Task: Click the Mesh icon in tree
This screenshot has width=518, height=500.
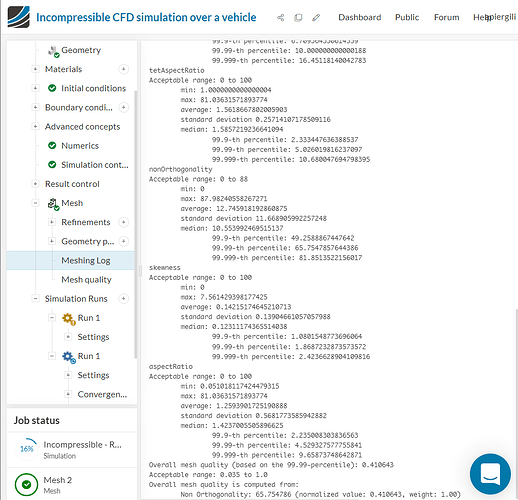Action: click(53, 204)
